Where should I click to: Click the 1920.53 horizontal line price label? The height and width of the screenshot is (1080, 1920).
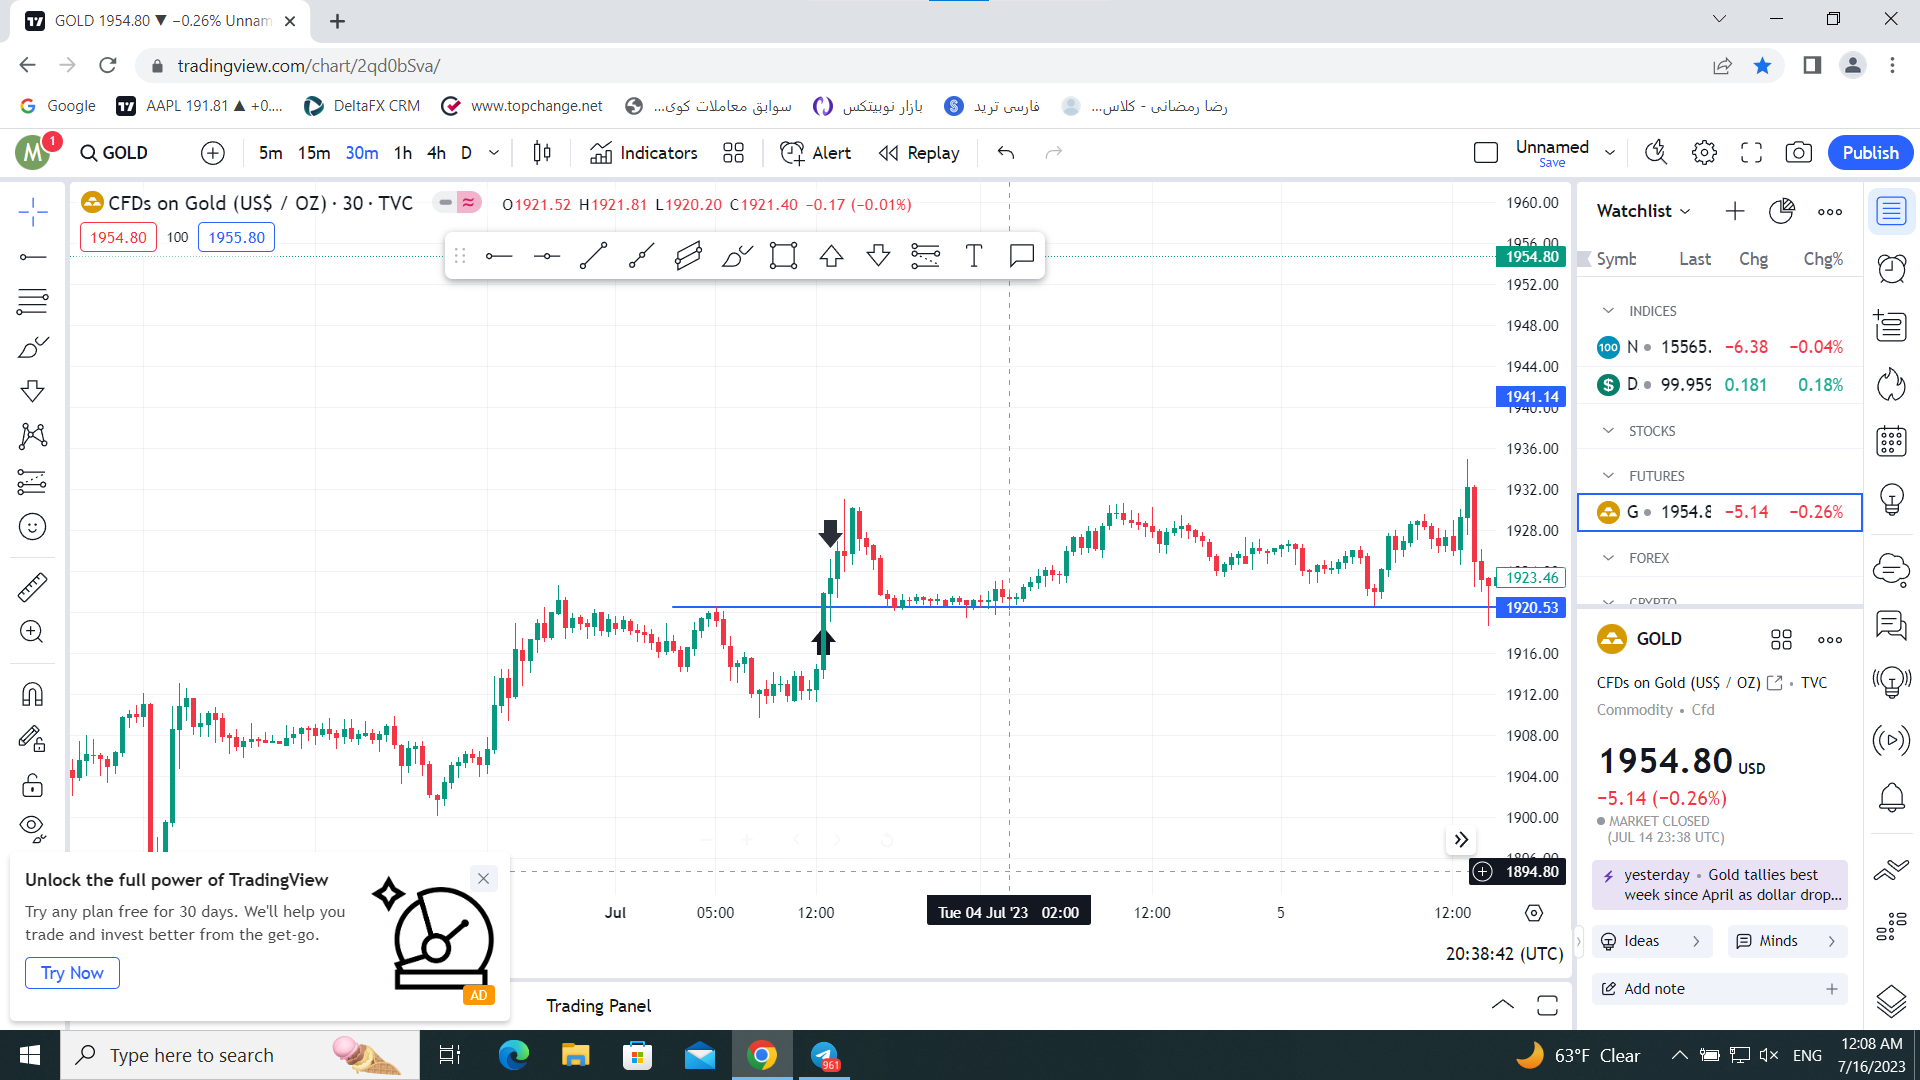(x=1531, y=608)
